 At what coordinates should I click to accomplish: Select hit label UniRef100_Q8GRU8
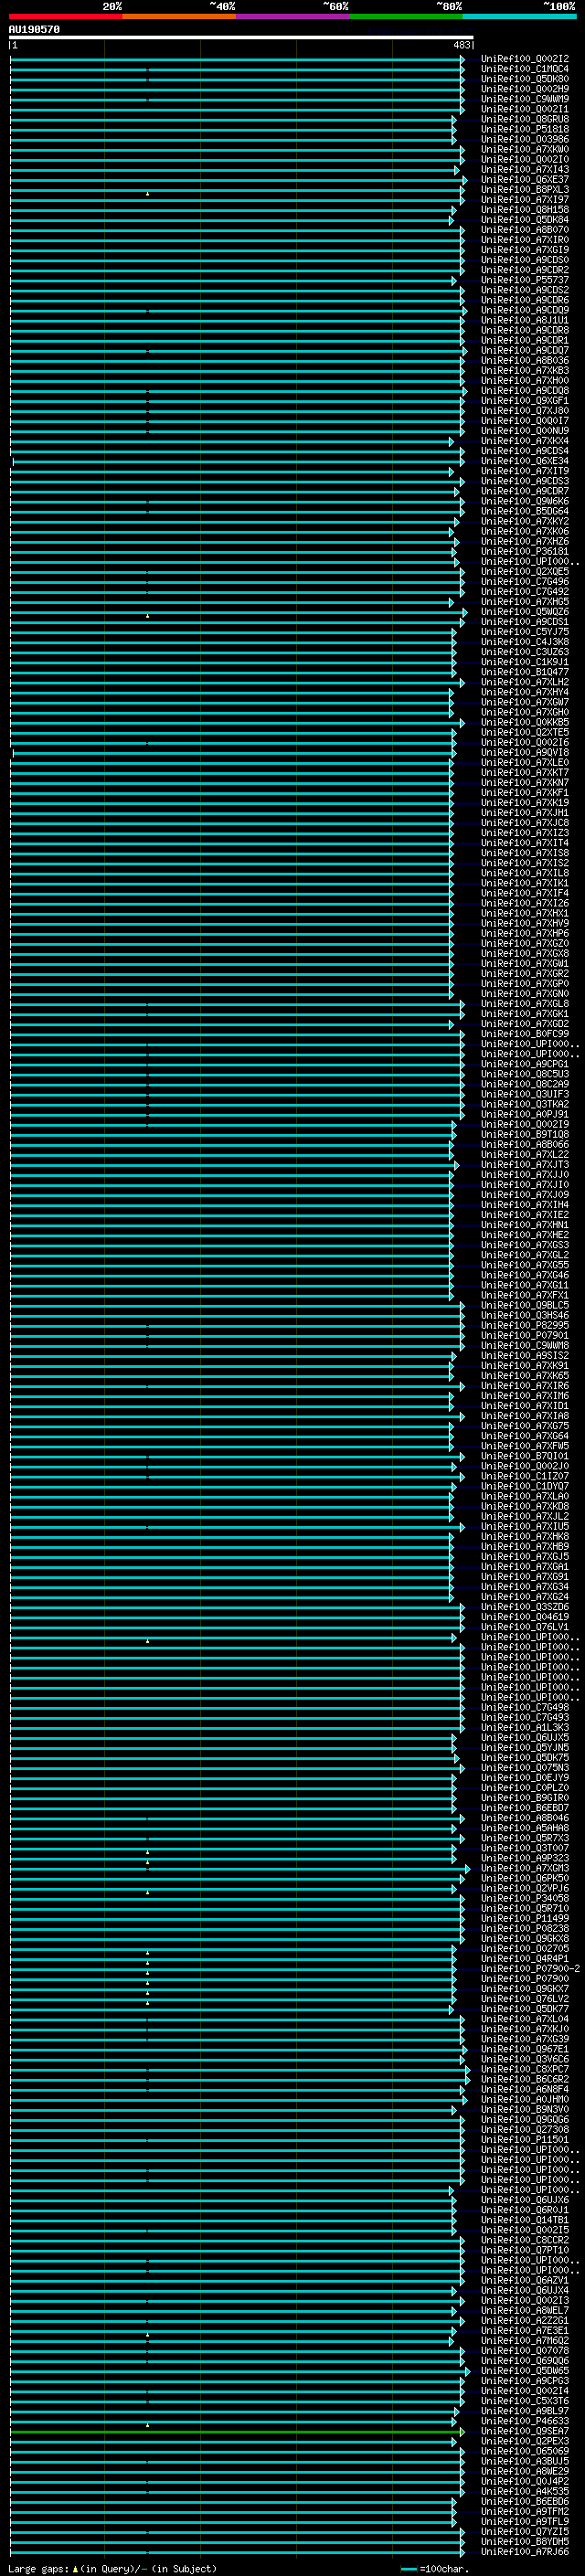click(x=525, y=119)
